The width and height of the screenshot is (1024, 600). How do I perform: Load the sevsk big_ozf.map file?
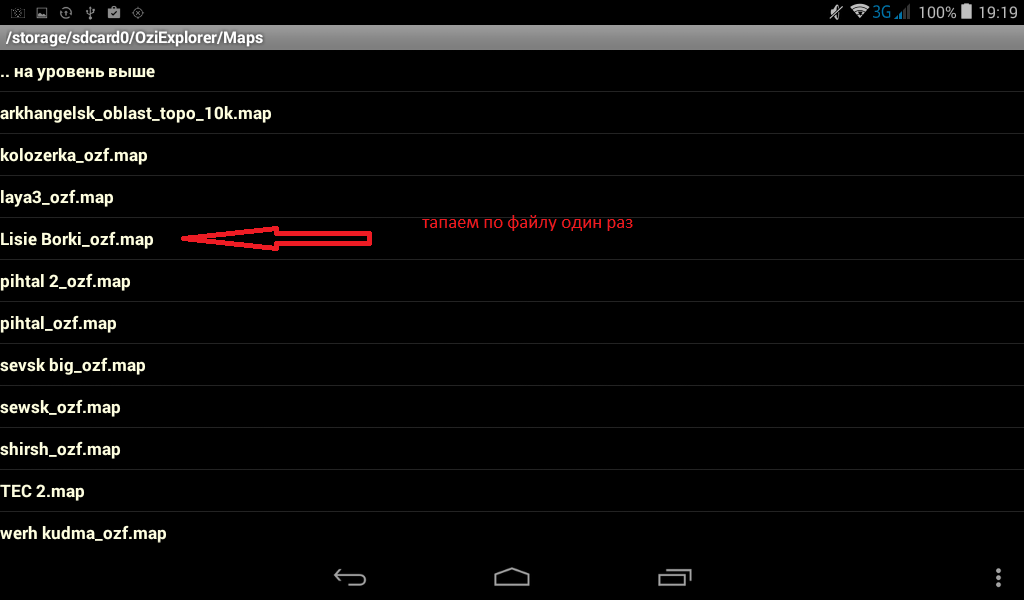[512, 365]
